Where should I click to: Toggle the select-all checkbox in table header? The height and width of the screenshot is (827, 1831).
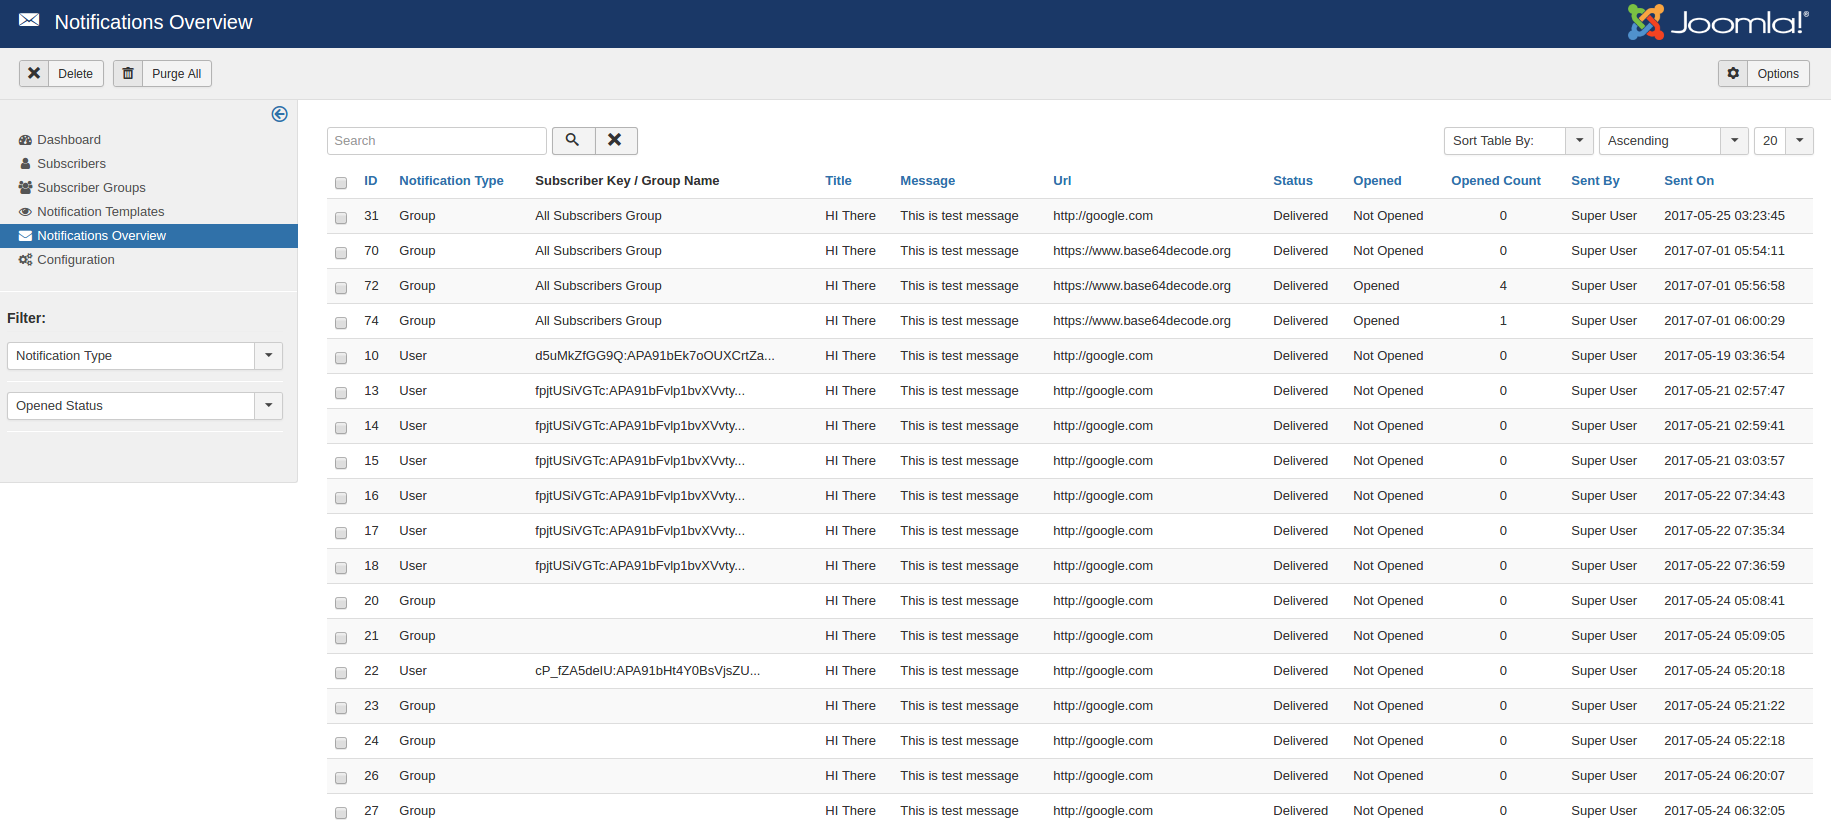tap(341, 183)
